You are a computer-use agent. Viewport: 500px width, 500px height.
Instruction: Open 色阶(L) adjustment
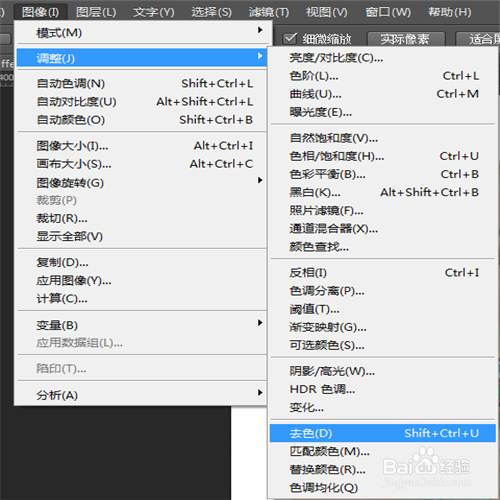[383, 76]
